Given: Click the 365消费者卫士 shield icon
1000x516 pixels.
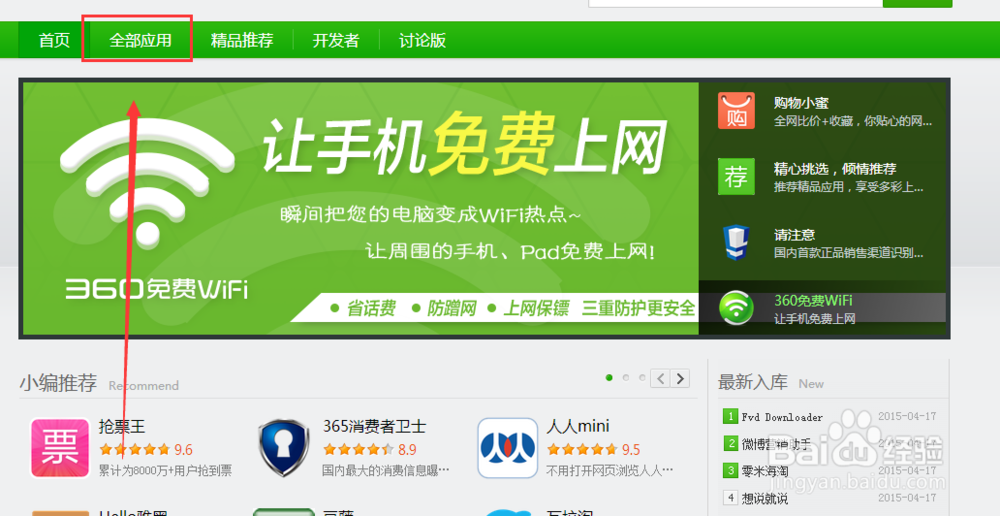Looking at the screenshot, I should pos(284,448).
